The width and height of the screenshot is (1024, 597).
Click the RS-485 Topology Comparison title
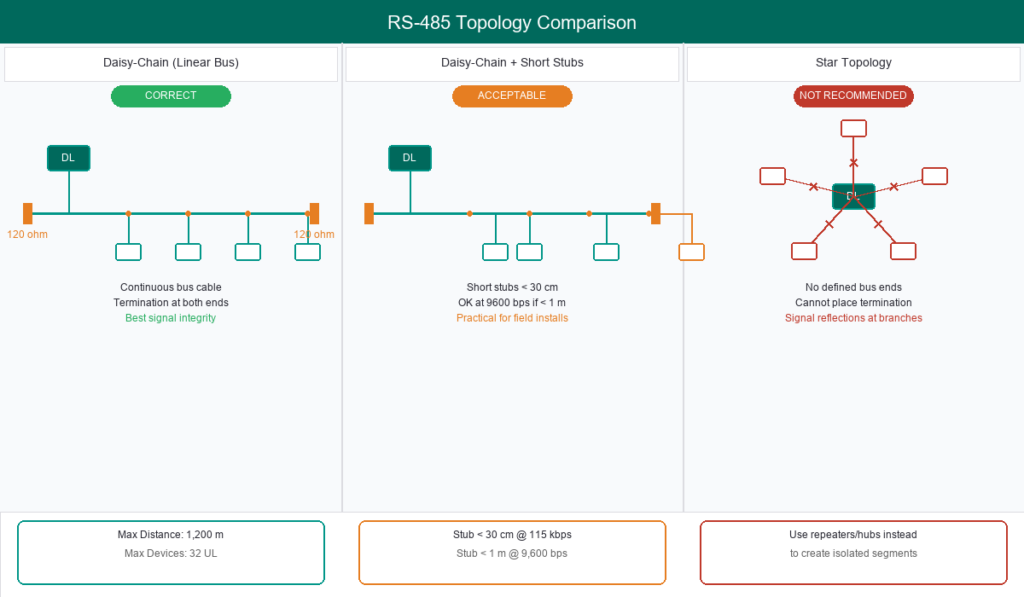[x=512, y=22]
